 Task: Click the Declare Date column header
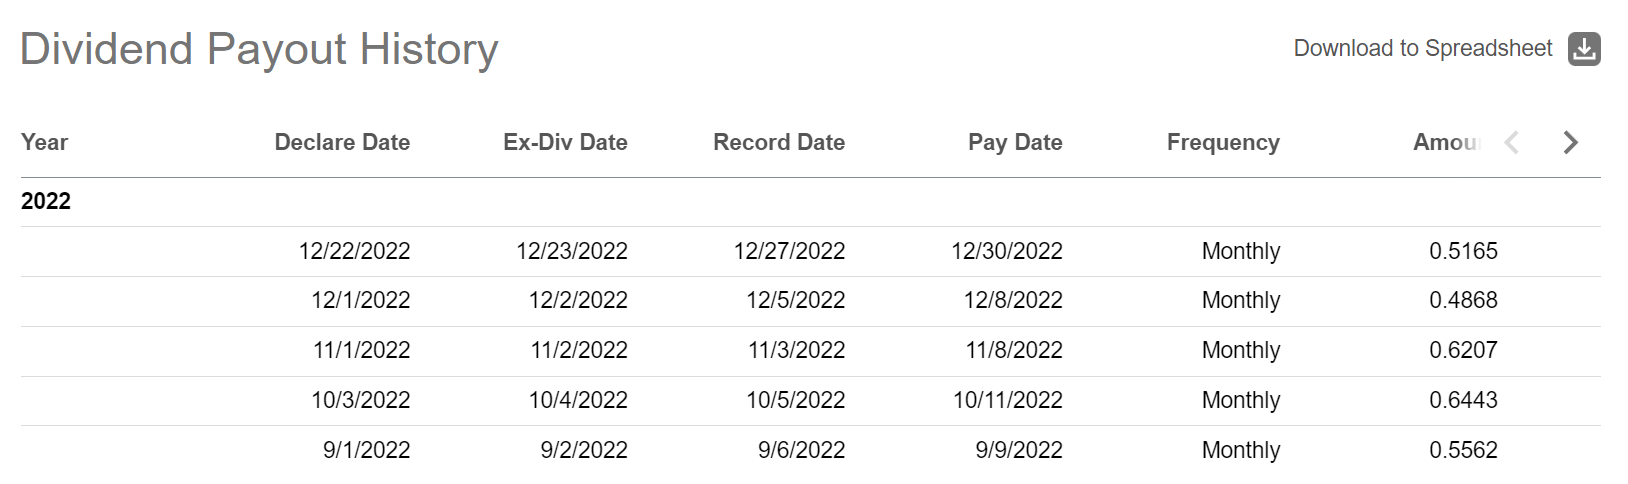(x=342, y=142)
